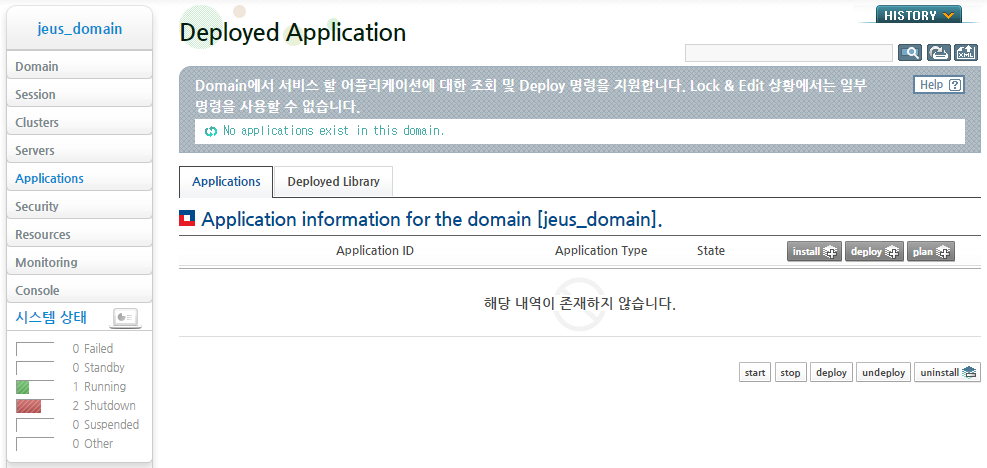Switch to the Deployed Library tab
Screen dimensions: 987x468
tap(334, 182)
